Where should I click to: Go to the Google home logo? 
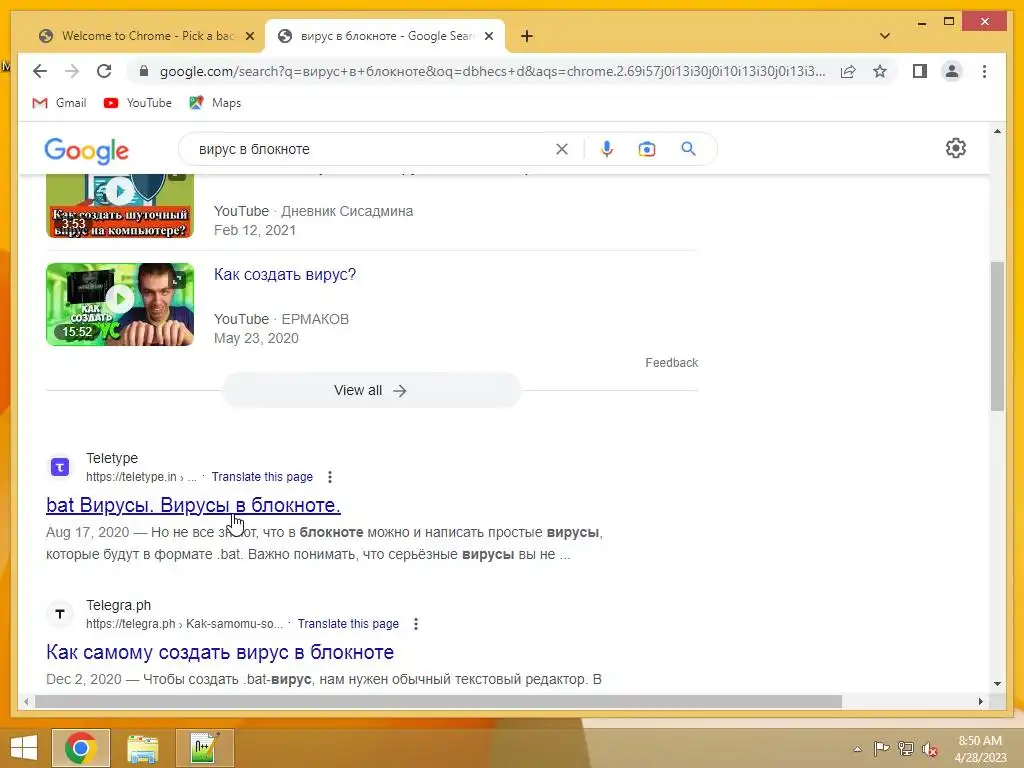(86, 151)
